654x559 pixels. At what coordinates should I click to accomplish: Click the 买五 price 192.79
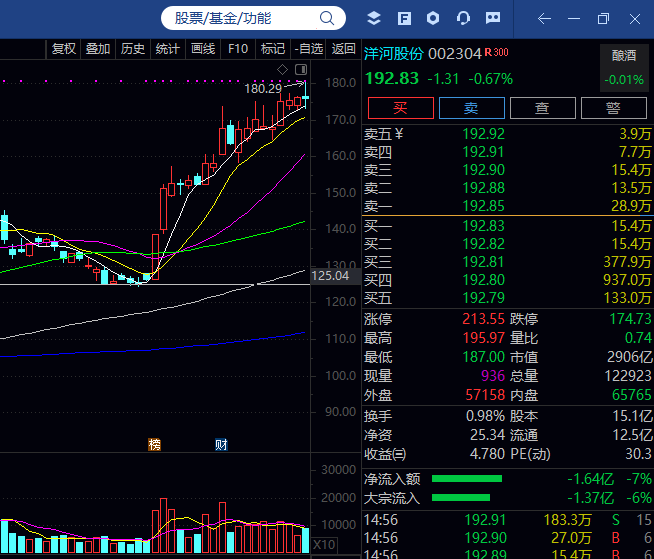[x=483, y=297]
